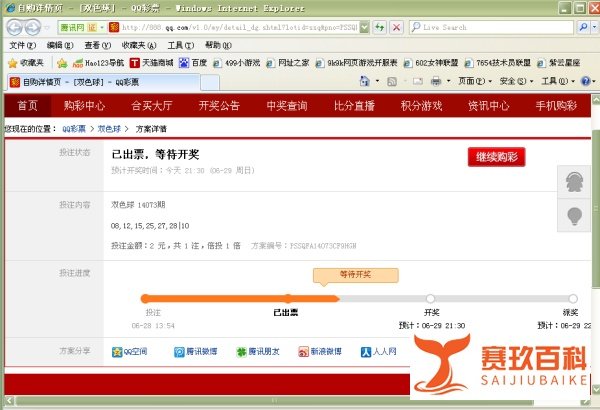Open the Hao123导航 bookmark

click(98, 63)
